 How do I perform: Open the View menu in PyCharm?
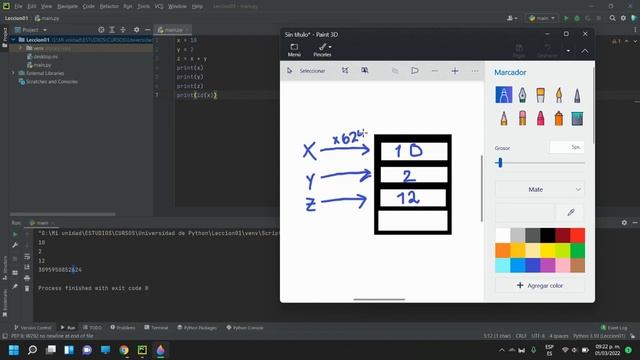pos(47,7)
